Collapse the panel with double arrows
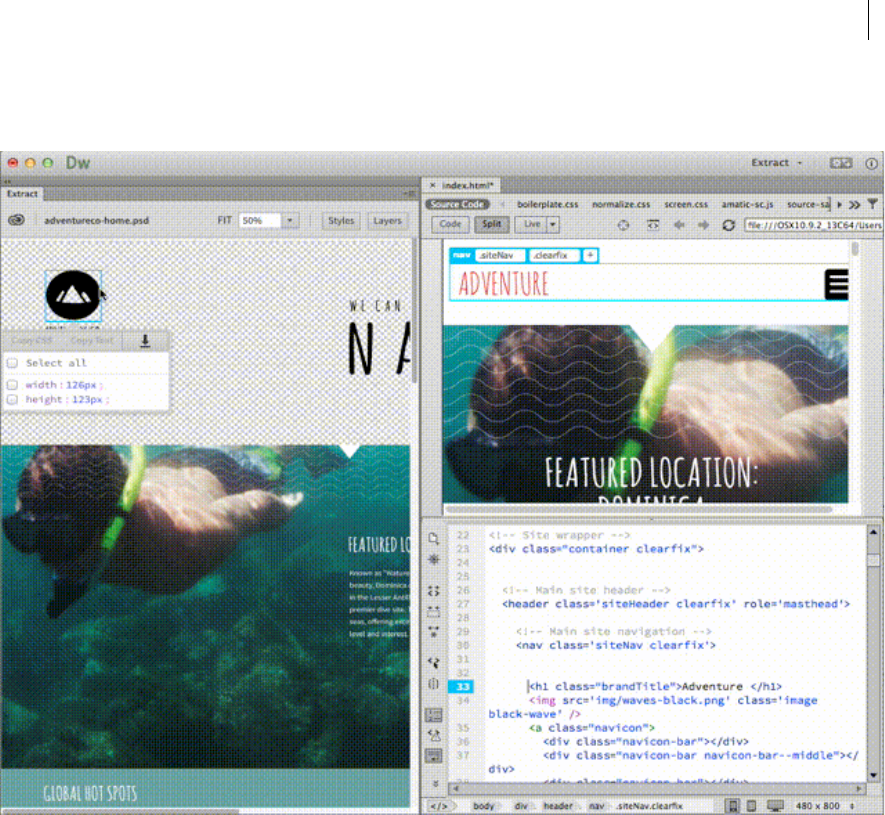This screenshot has width=885, height=815. pos(8,181)
